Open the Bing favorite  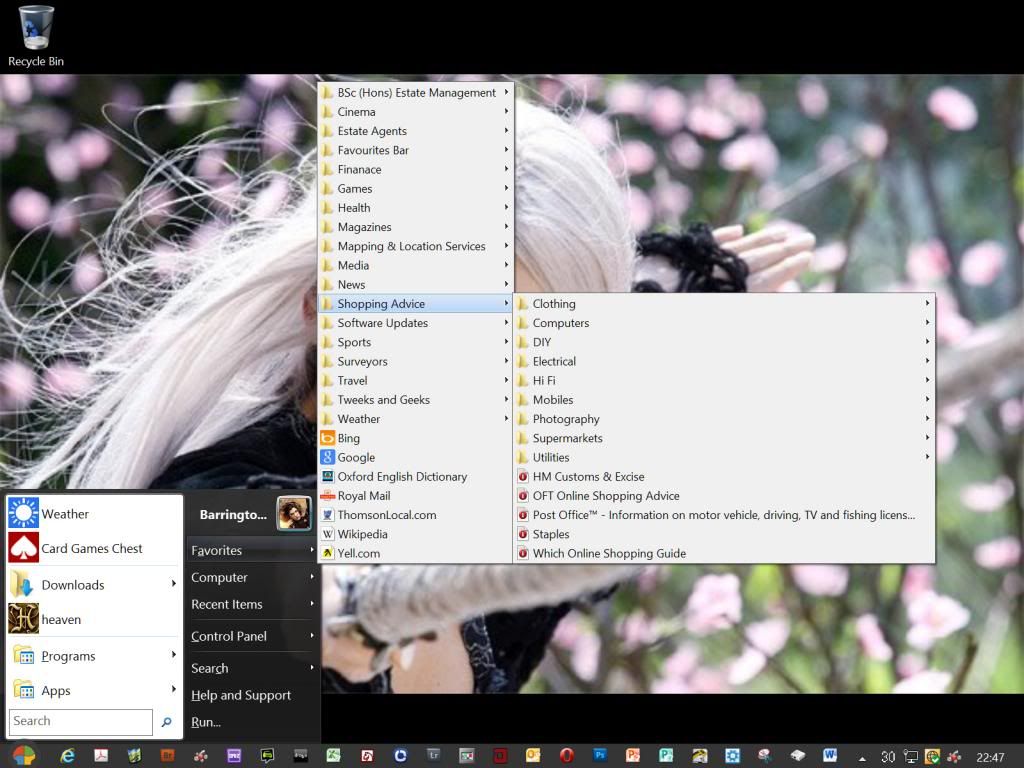click(416, 438)
